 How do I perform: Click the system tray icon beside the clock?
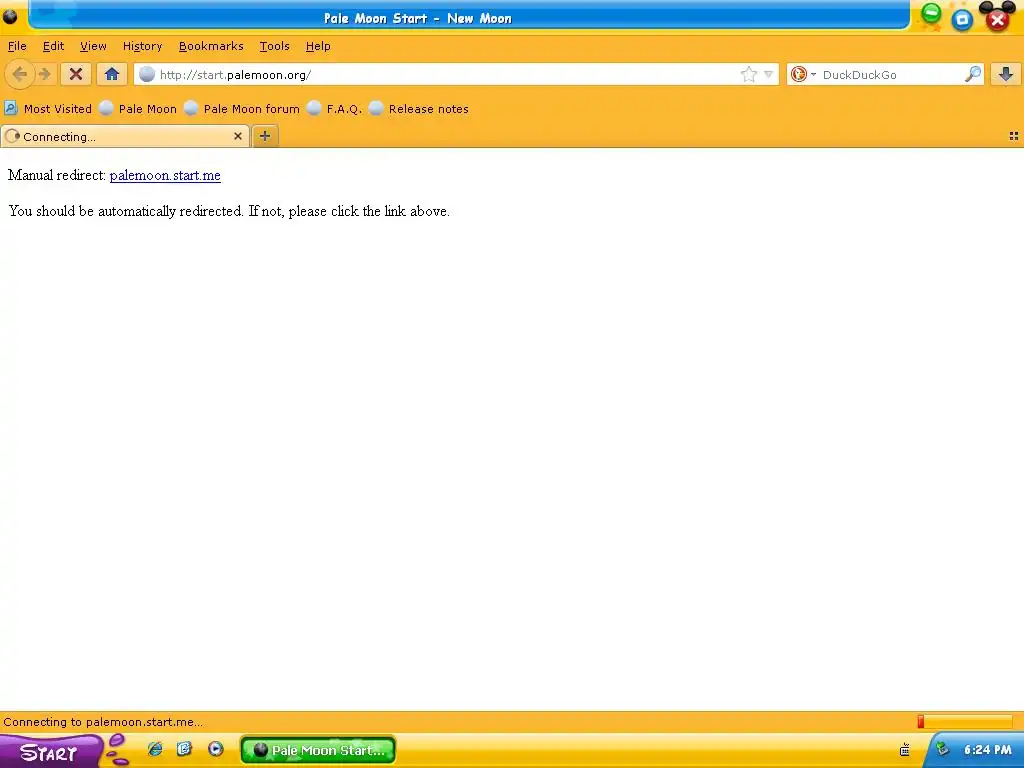coord(941,750)
